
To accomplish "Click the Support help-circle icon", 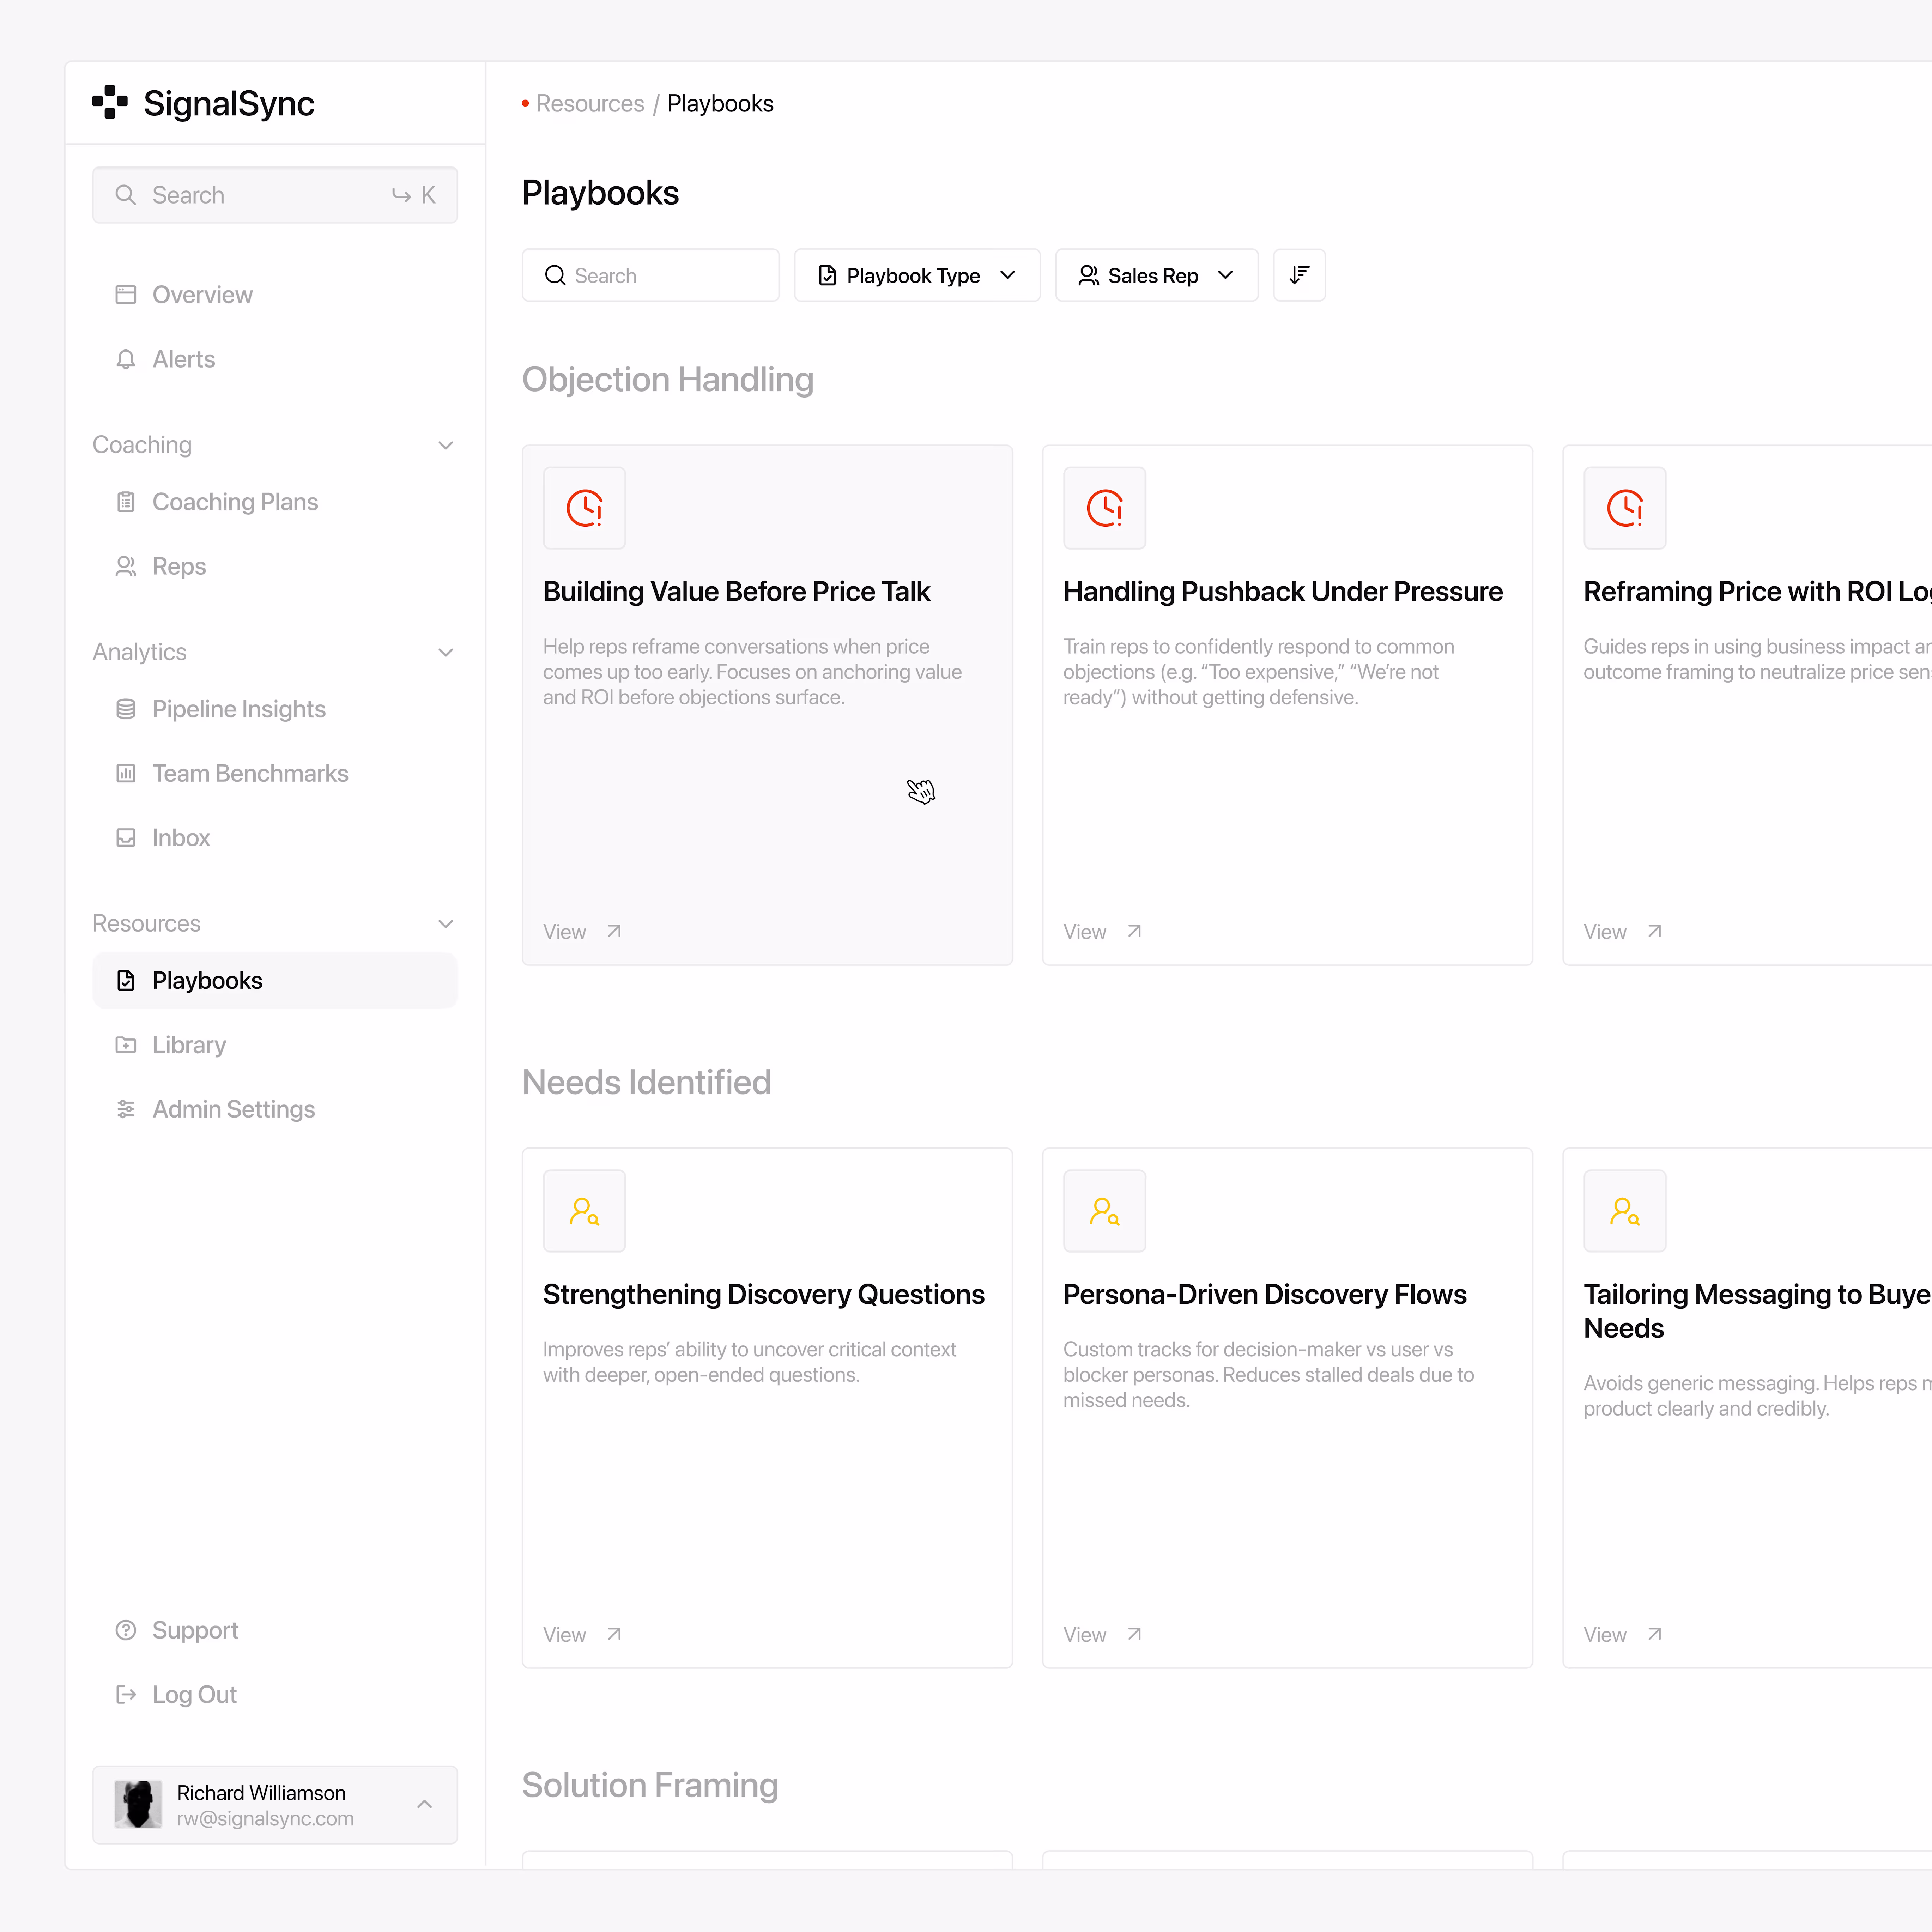I will [126, 1630].
